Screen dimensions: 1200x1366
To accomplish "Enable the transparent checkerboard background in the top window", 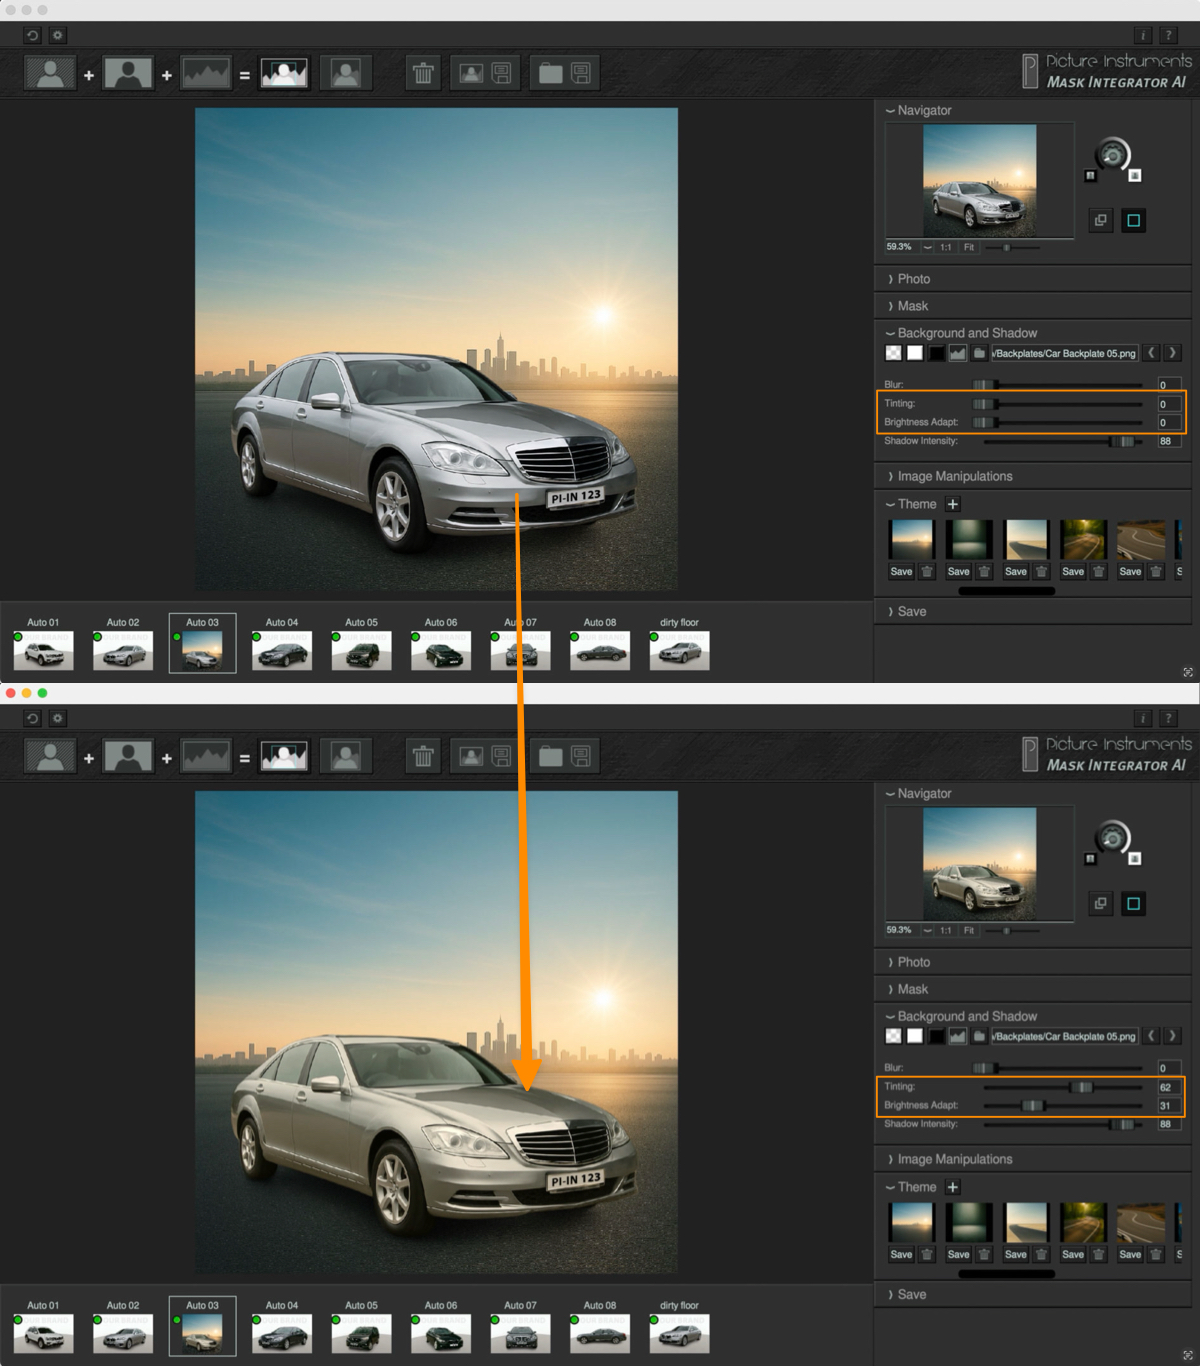I will (x=893, y=353).
